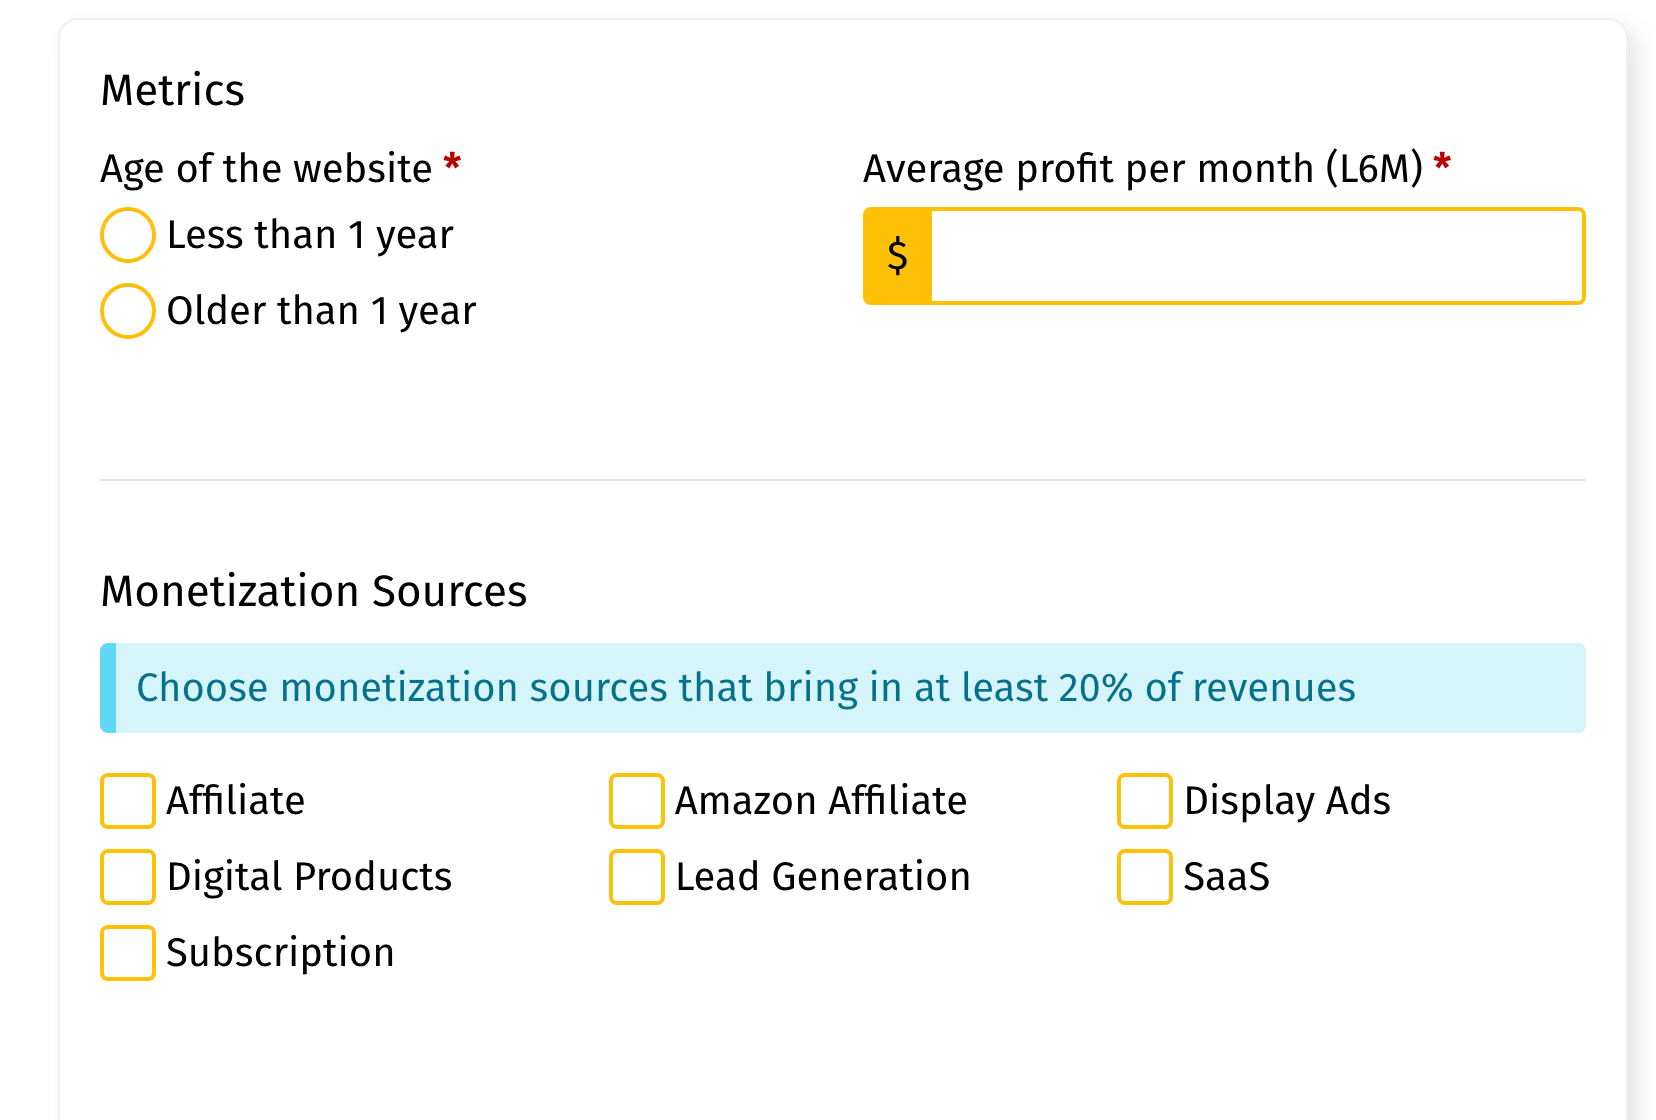Click the Monetization Sources heading

coord(313,591)
